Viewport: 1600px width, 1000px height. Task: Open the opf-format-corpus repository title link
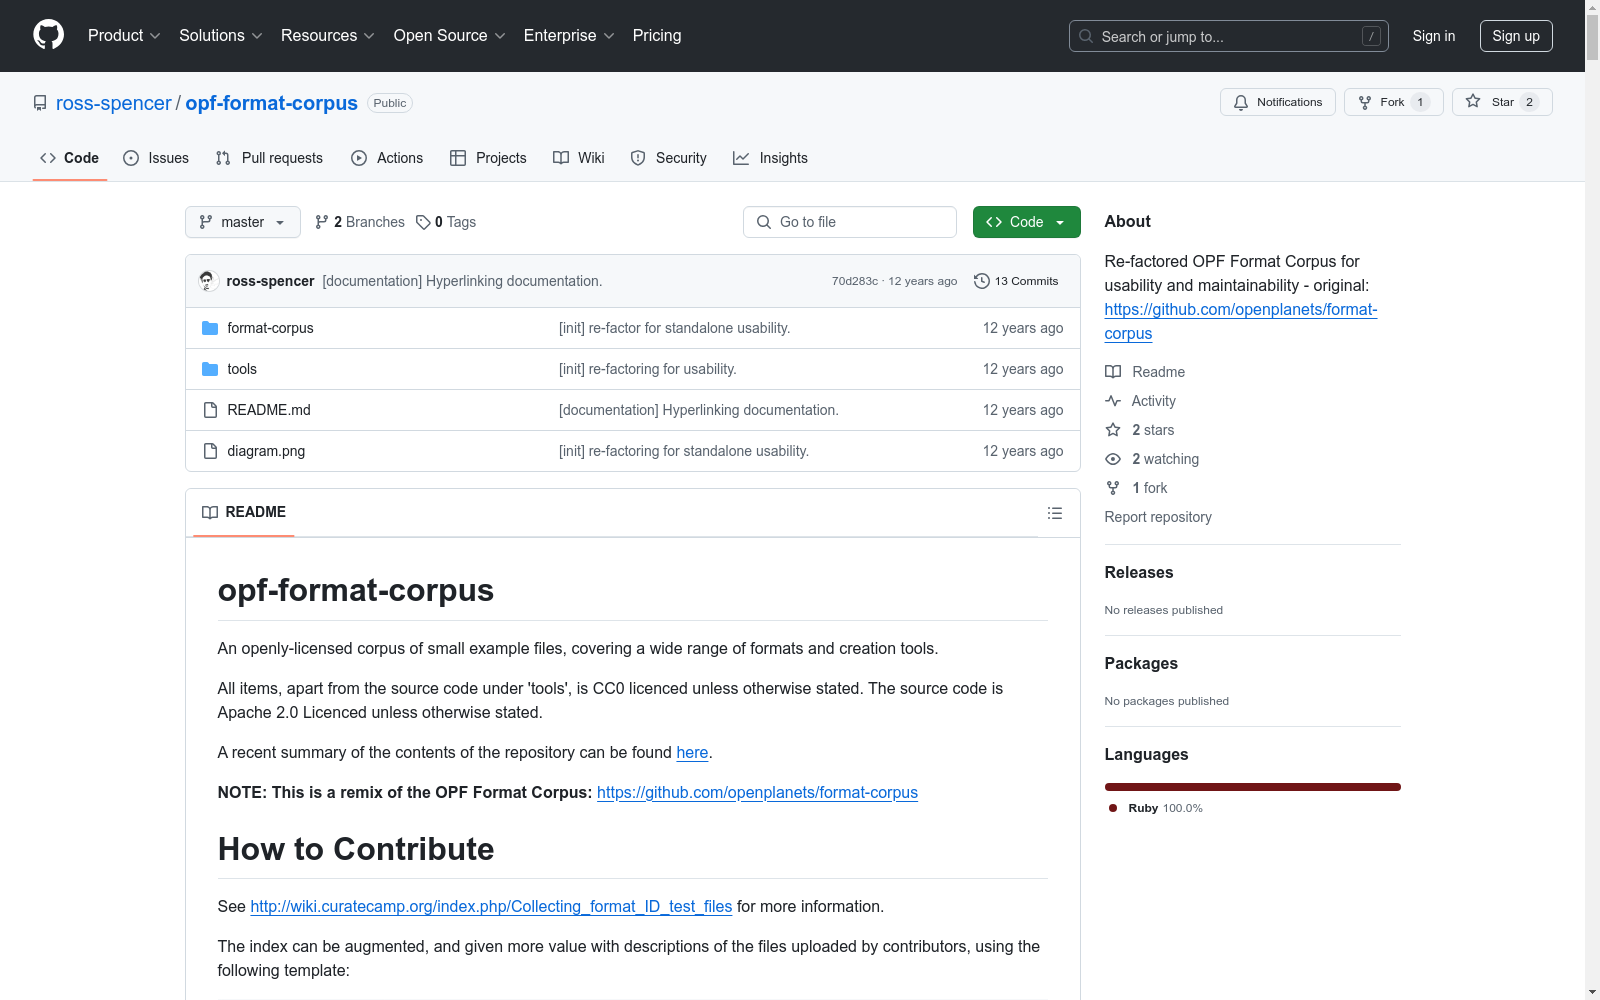click(x=272, y=103)
